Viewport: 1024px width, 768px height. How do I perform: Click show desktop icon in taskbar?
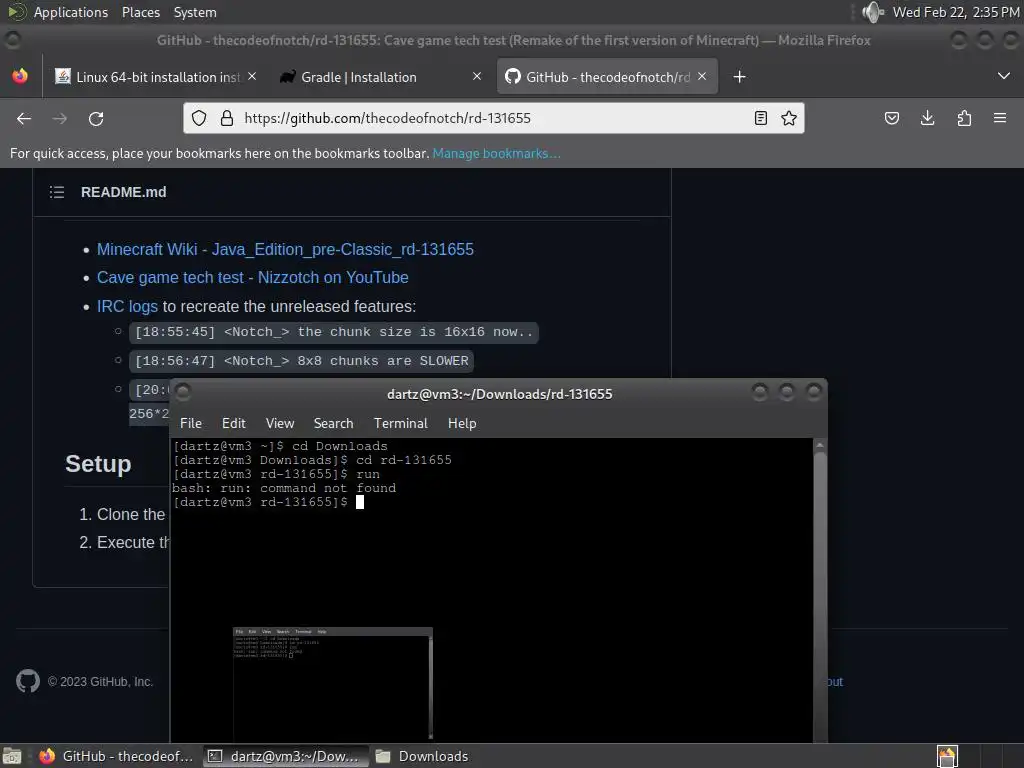[12, 756]
